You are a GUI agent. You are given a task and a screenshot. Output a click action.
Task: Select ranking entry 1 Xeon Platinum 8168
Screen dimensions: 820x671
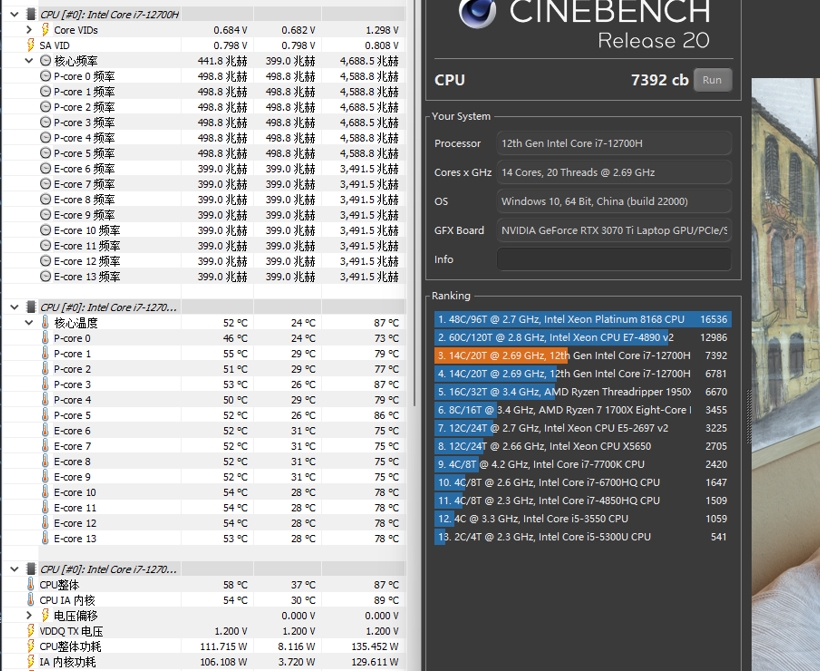583,319
